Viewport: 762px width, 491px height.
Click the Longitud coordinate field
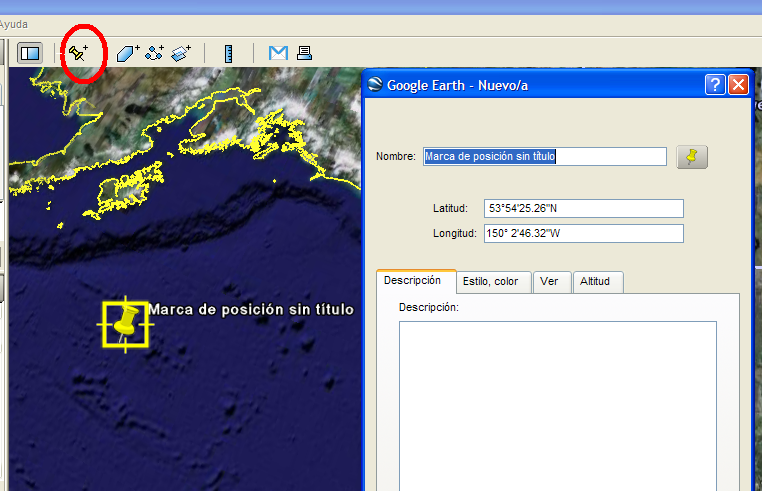tap(584, 233)
